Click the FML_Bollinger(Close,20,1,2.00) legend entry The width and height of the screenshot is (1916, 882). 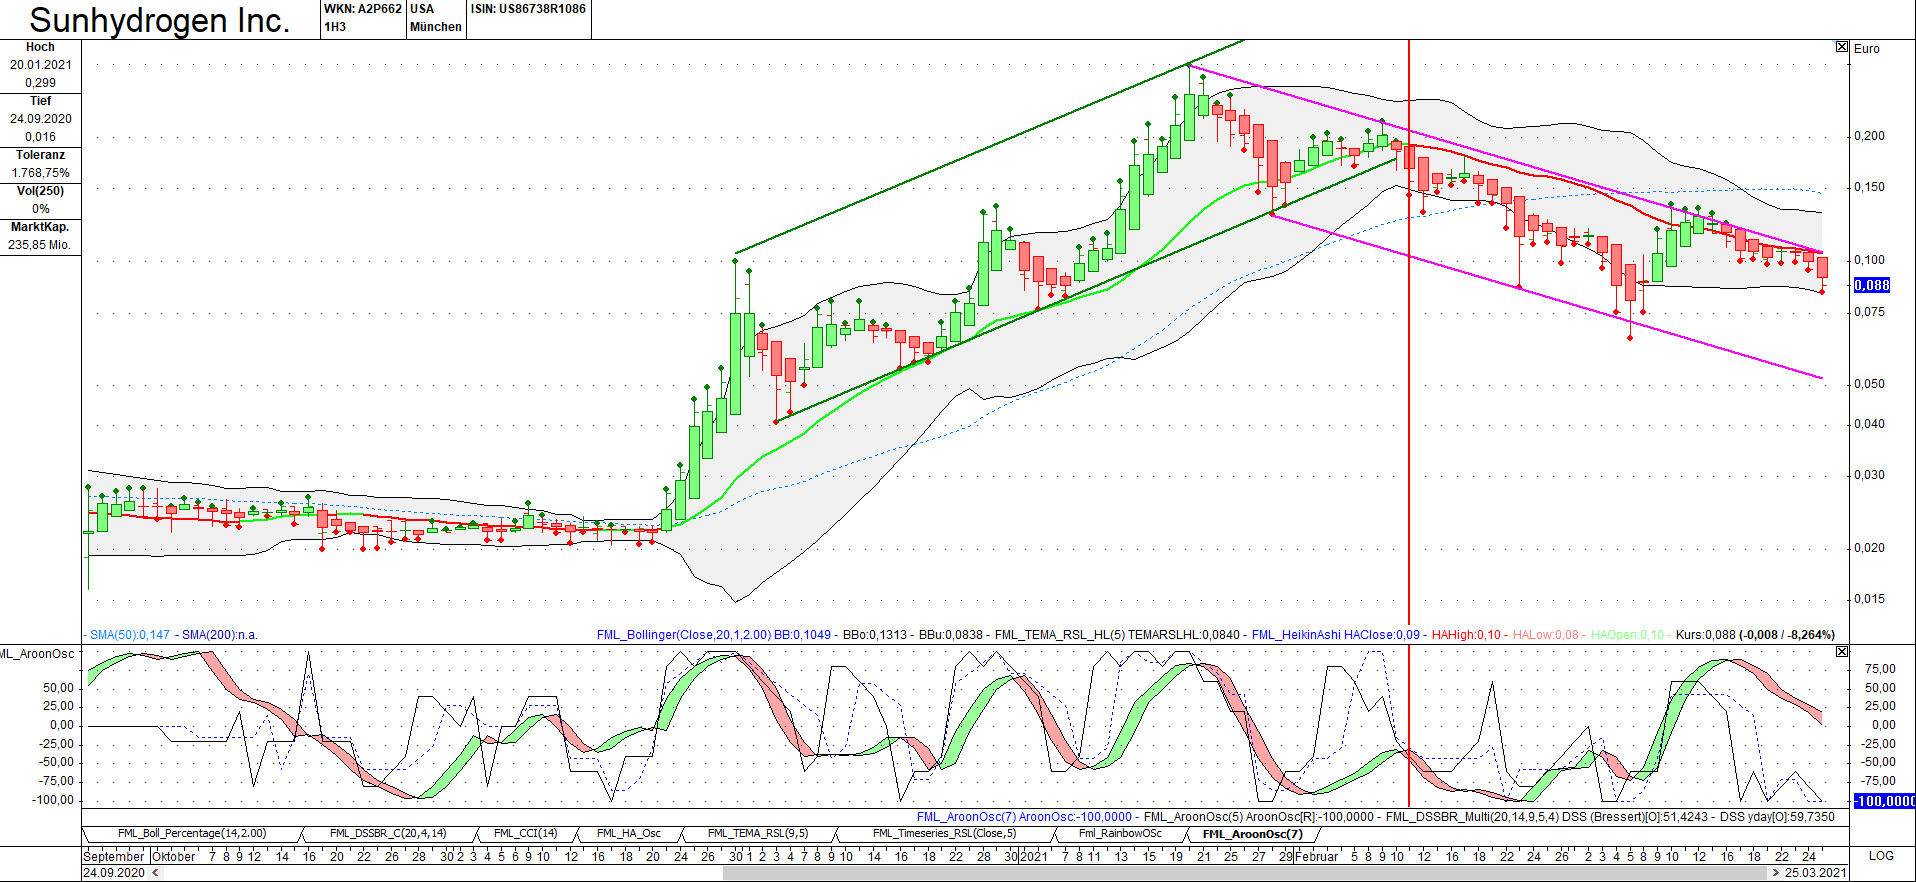pyautogui.click(x=684, y=635)
